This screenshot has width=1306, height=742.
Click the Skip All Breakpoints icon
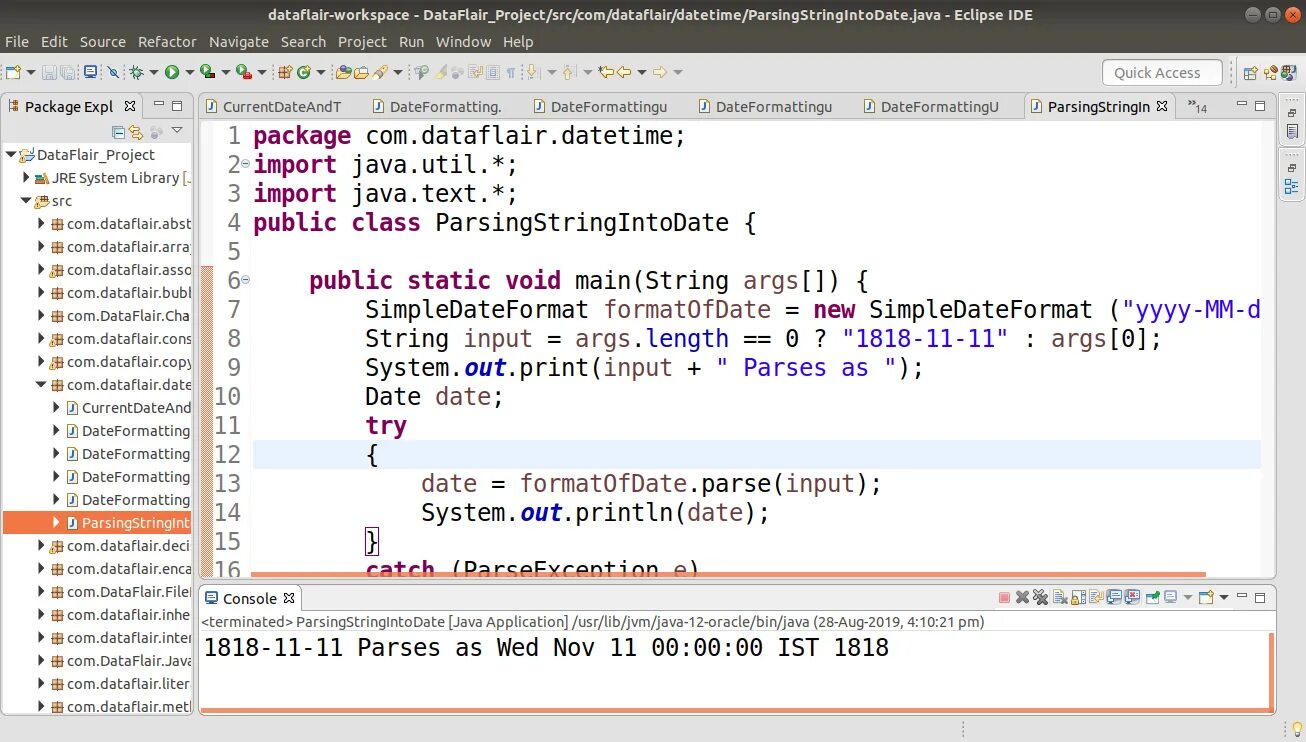113,72
